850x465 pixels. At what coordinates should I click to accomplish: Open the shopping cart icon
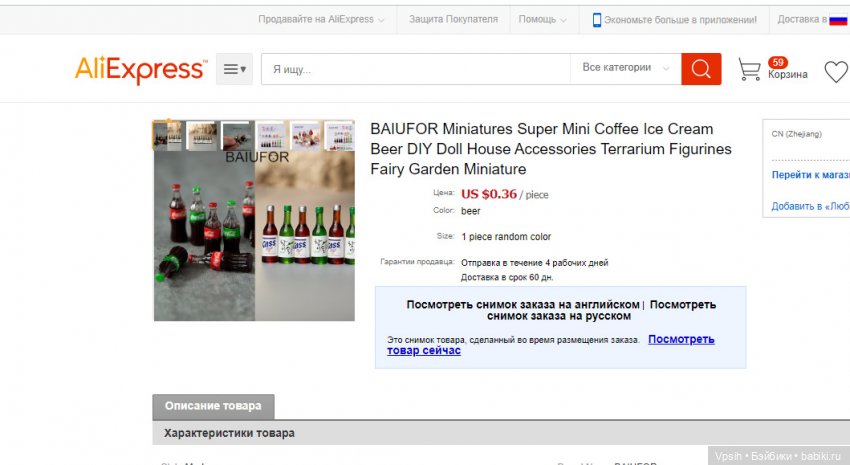(749, 69)
